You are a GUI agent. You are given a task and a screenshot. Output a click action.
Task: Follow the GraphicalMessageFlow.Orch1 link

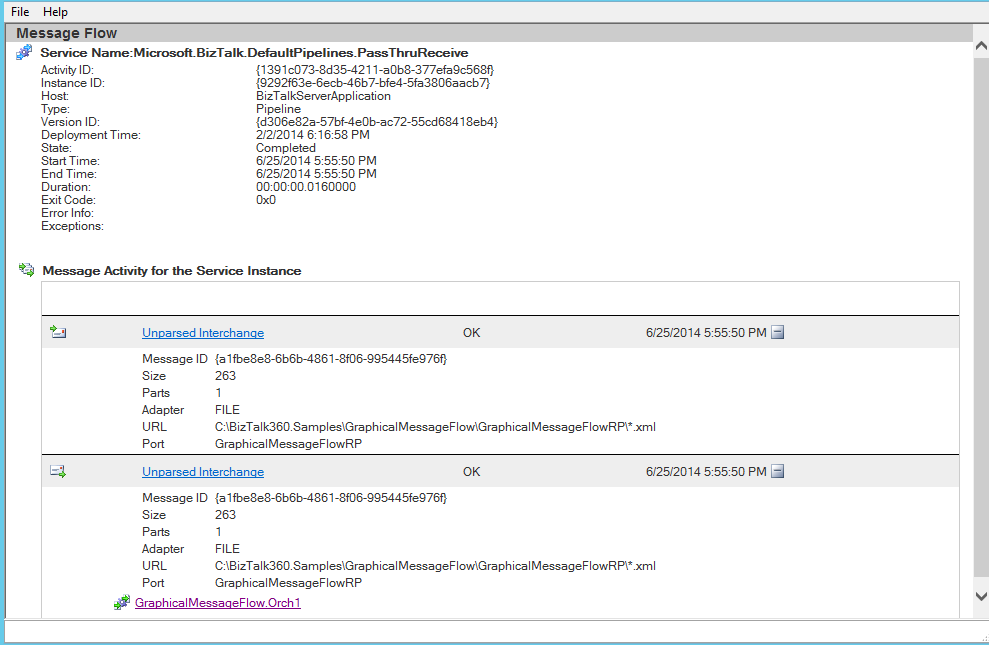(x=218, y=603)
